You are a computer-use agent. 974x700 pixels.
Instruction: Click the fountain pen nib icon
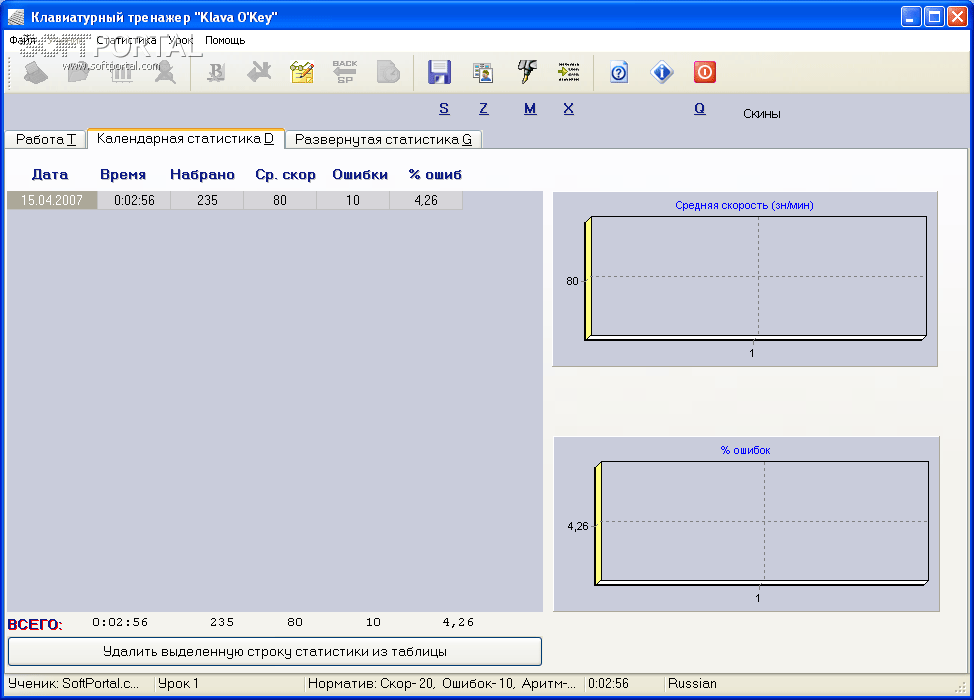[x=527, y=73]
